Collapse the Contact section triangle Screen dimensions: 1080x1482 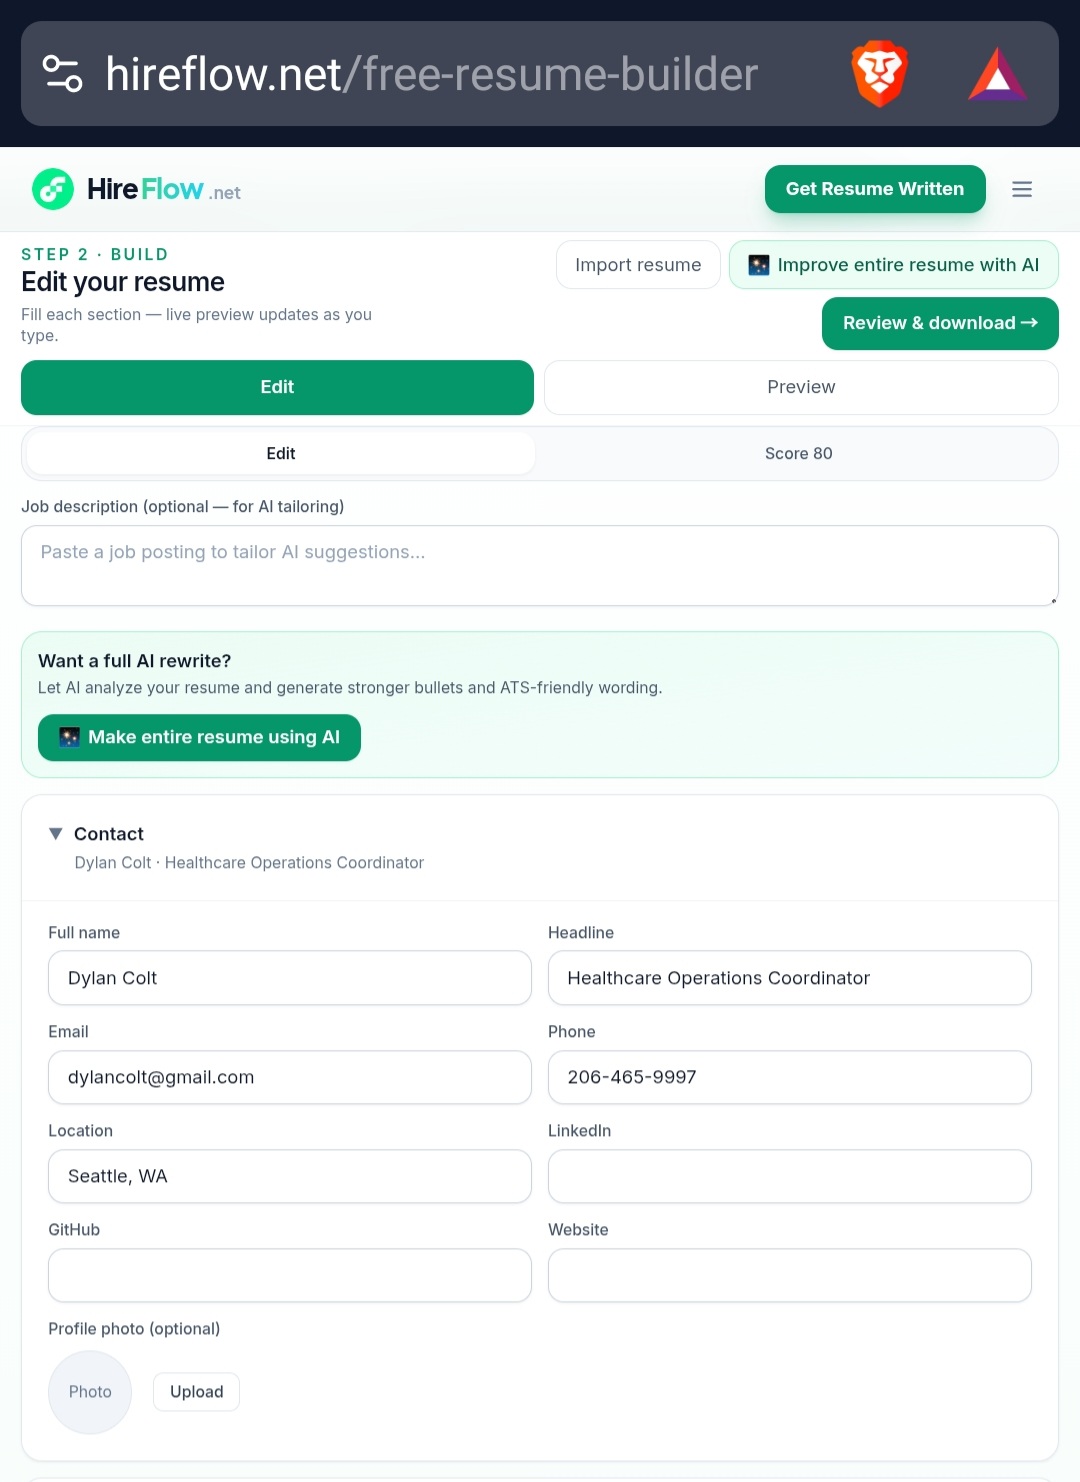coord(56,833)
